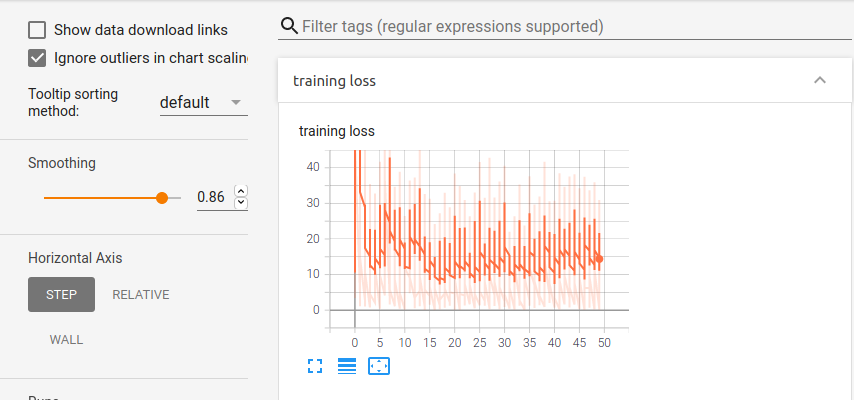Enable Show data download links checkbox
The image size is (854, 400).
[37, 30]
